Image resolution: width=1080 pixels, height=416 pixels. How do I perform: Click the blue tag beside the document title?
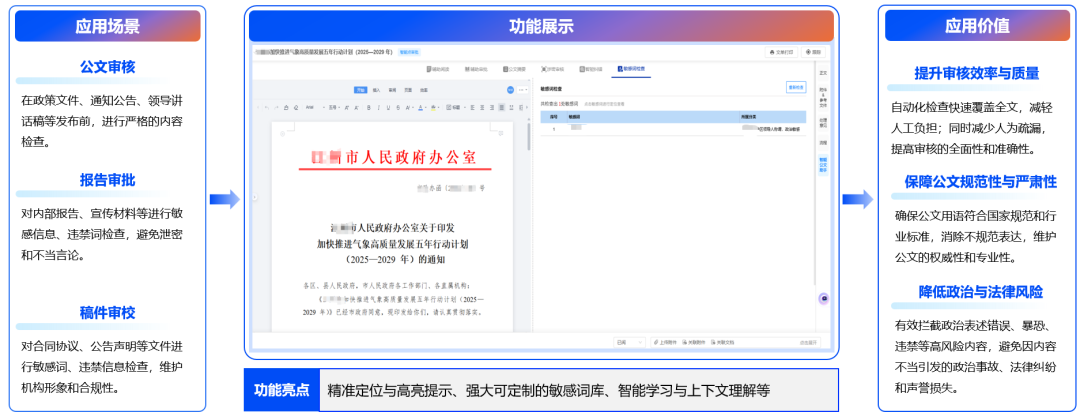(x=409, y=52)
